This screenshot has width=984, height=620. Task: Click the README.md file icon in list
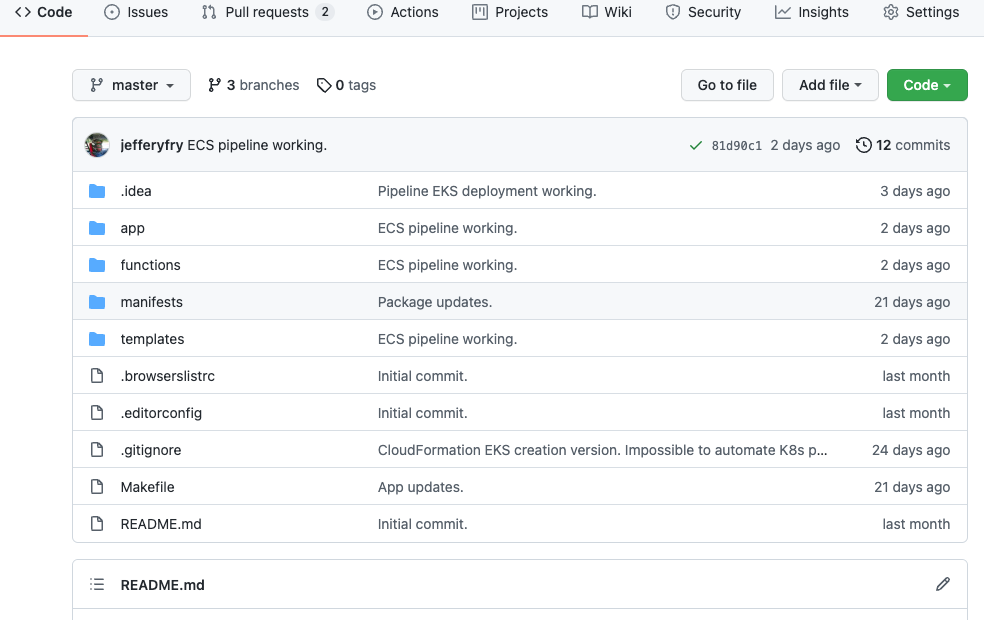[97, 524]
